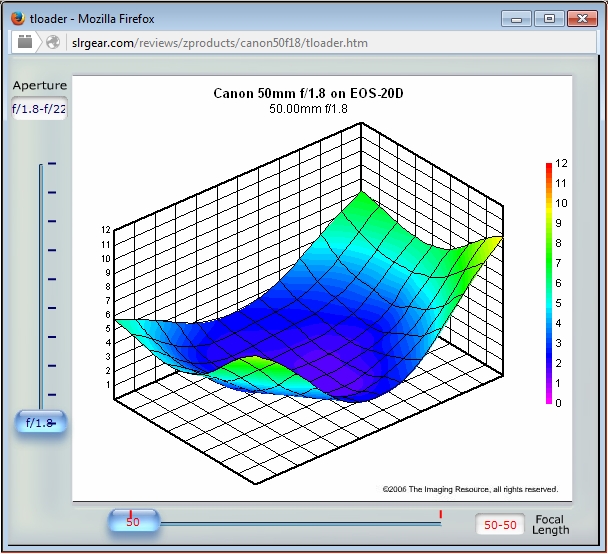Click the Focal Length label
This screenshot has height=554, width=608.
pos(550,525)
